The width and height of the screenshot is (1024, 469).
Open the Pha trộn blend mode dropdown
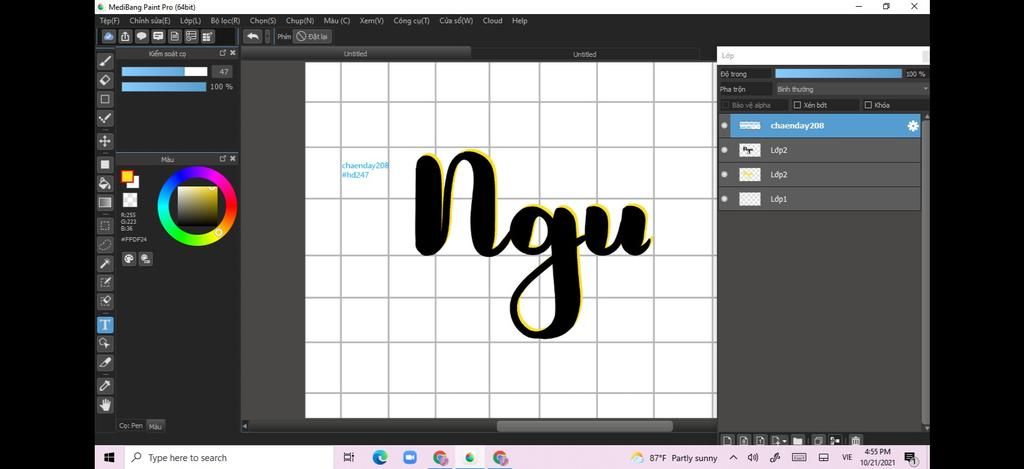click(852, 89)
